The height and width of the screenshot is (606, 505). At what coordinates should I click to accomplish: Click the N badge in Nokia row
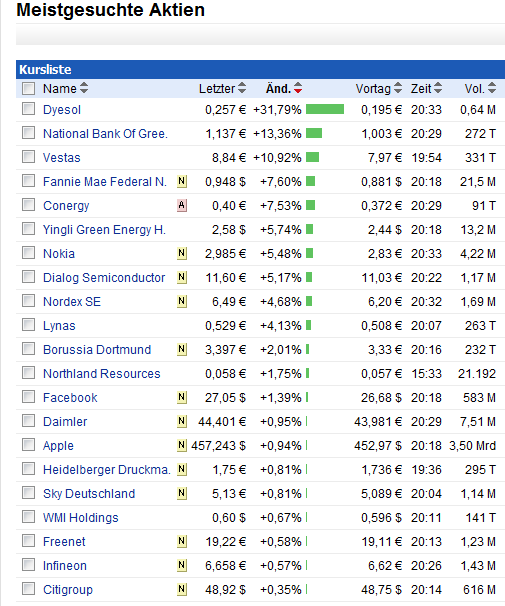pos(182,253)
